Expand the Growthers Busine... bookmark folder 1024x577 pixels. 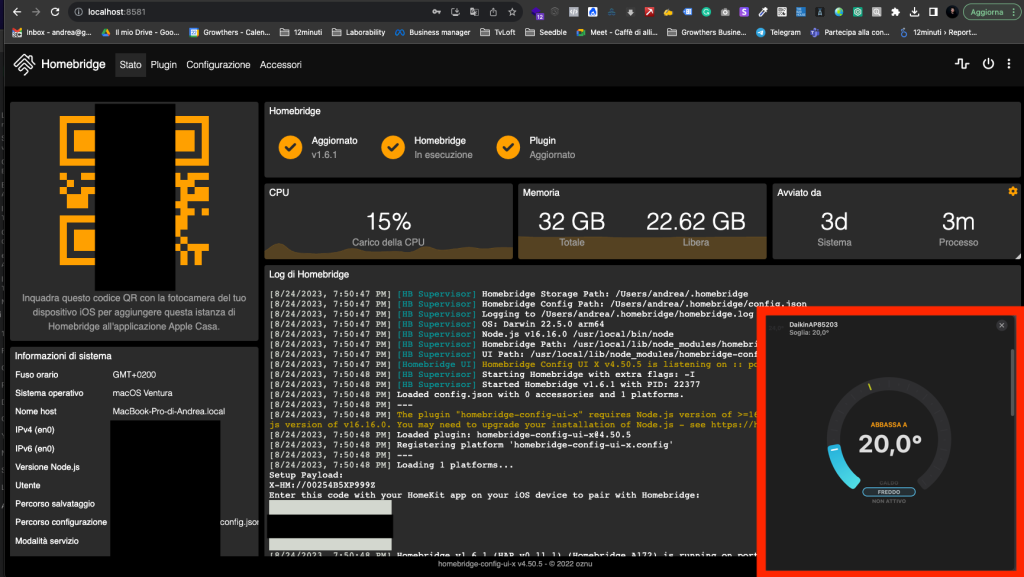(x=707, y=32)
